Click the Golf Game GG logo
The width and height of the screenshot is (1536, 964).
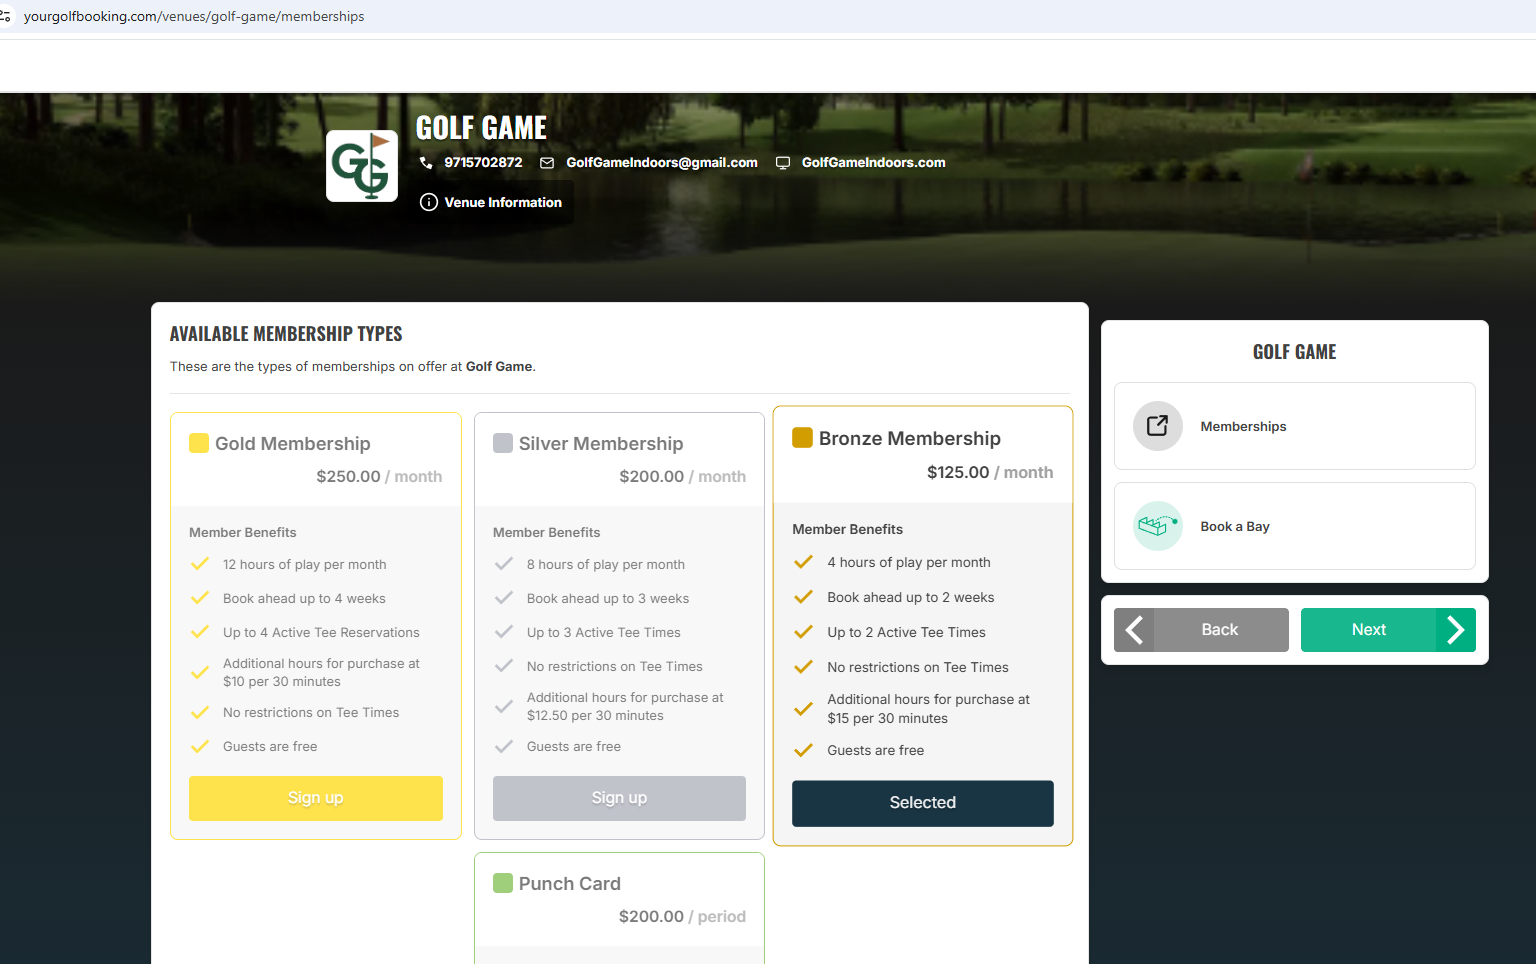coord(362,166)
